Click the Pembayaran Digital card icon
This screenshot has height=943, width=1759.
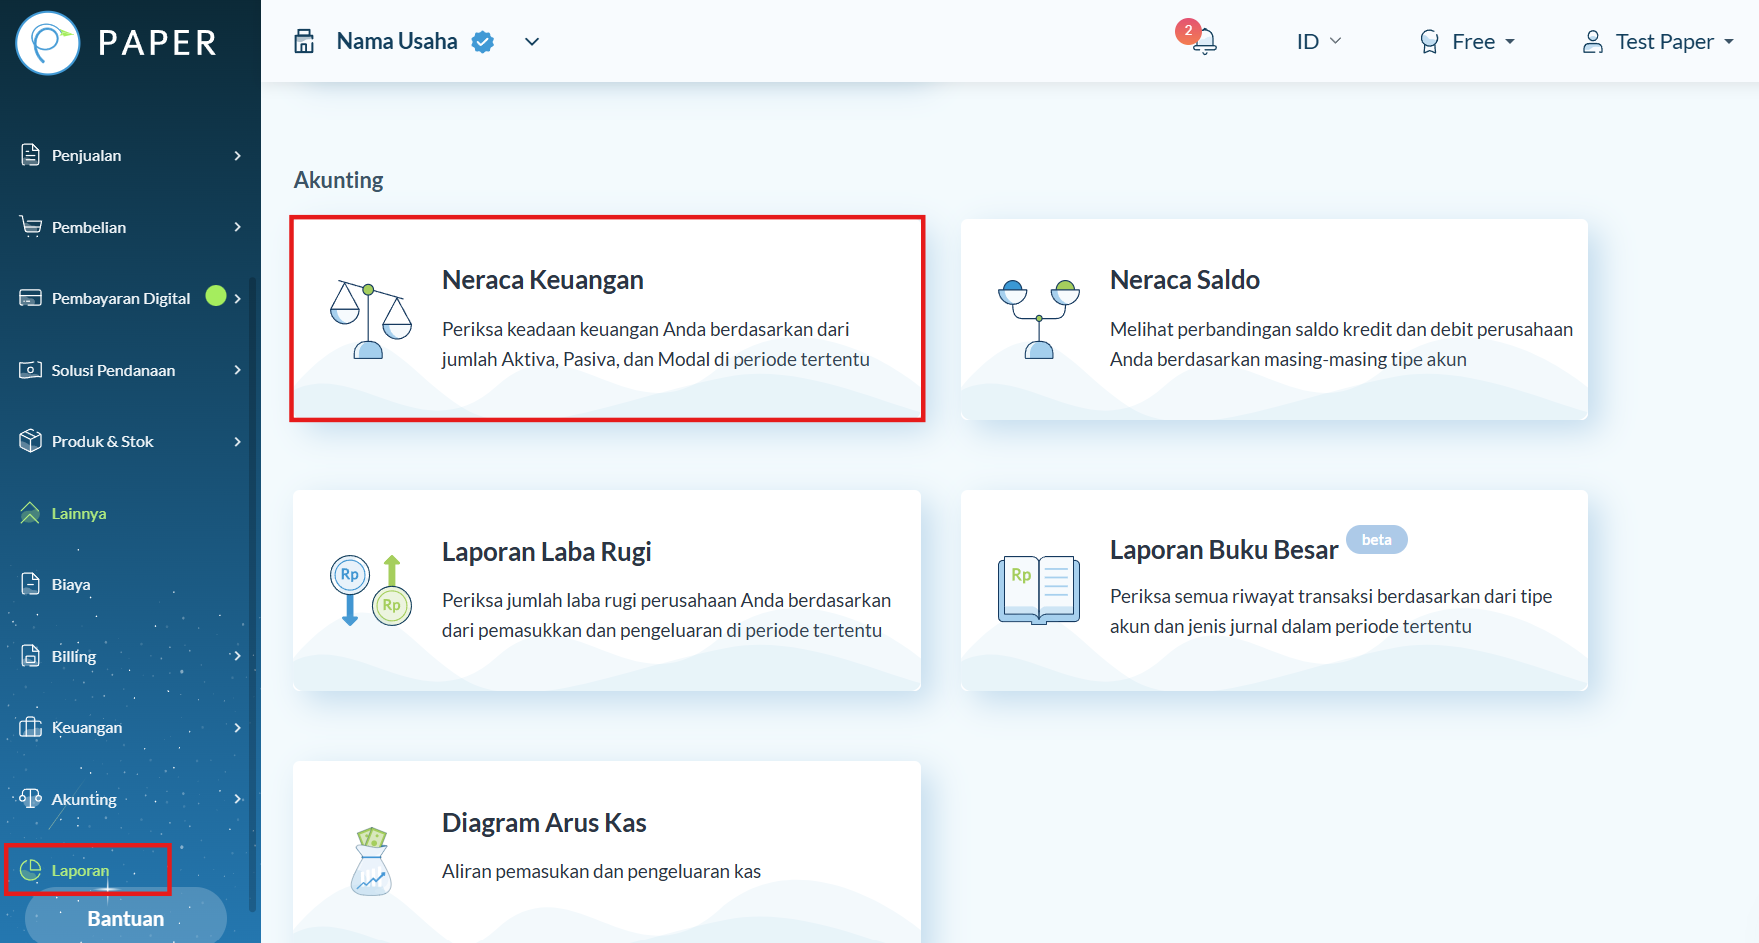click(x=31, y=298)
